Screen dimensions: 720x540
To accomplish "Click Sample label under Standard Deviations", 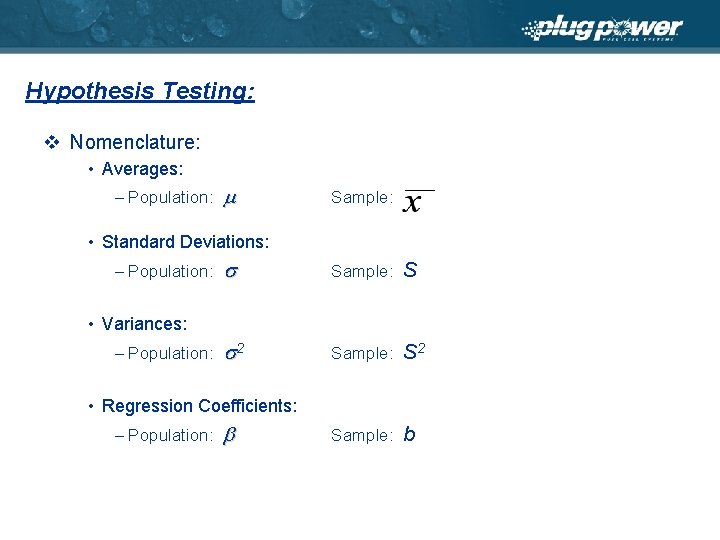I will pyautogui.click(x=362, y=271).
